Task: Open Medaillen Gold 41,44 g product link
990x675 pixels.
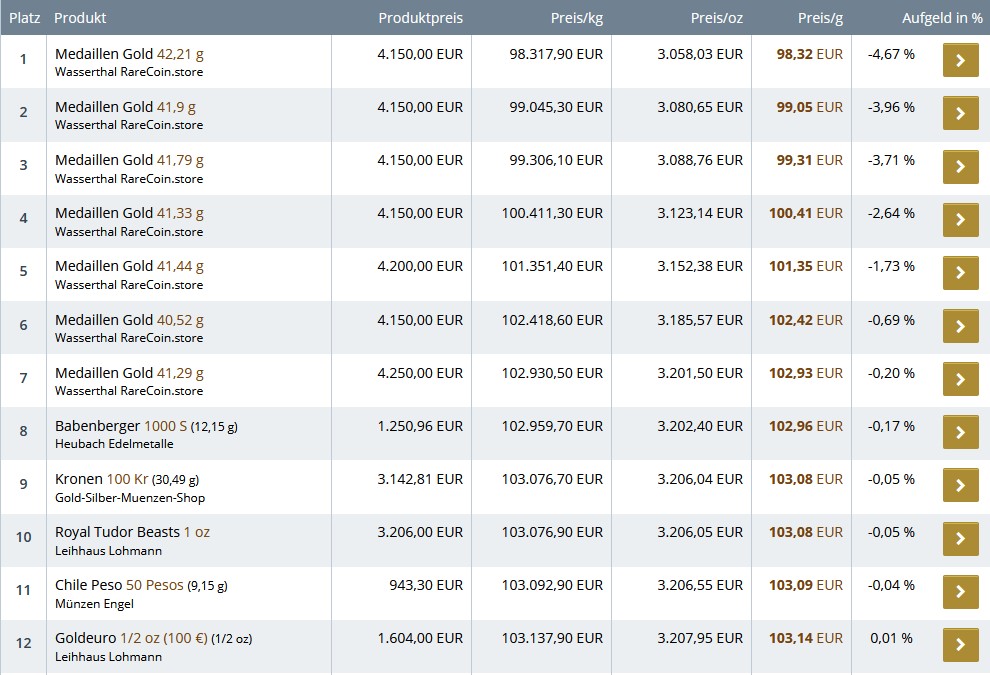Action: pos(129,266)
